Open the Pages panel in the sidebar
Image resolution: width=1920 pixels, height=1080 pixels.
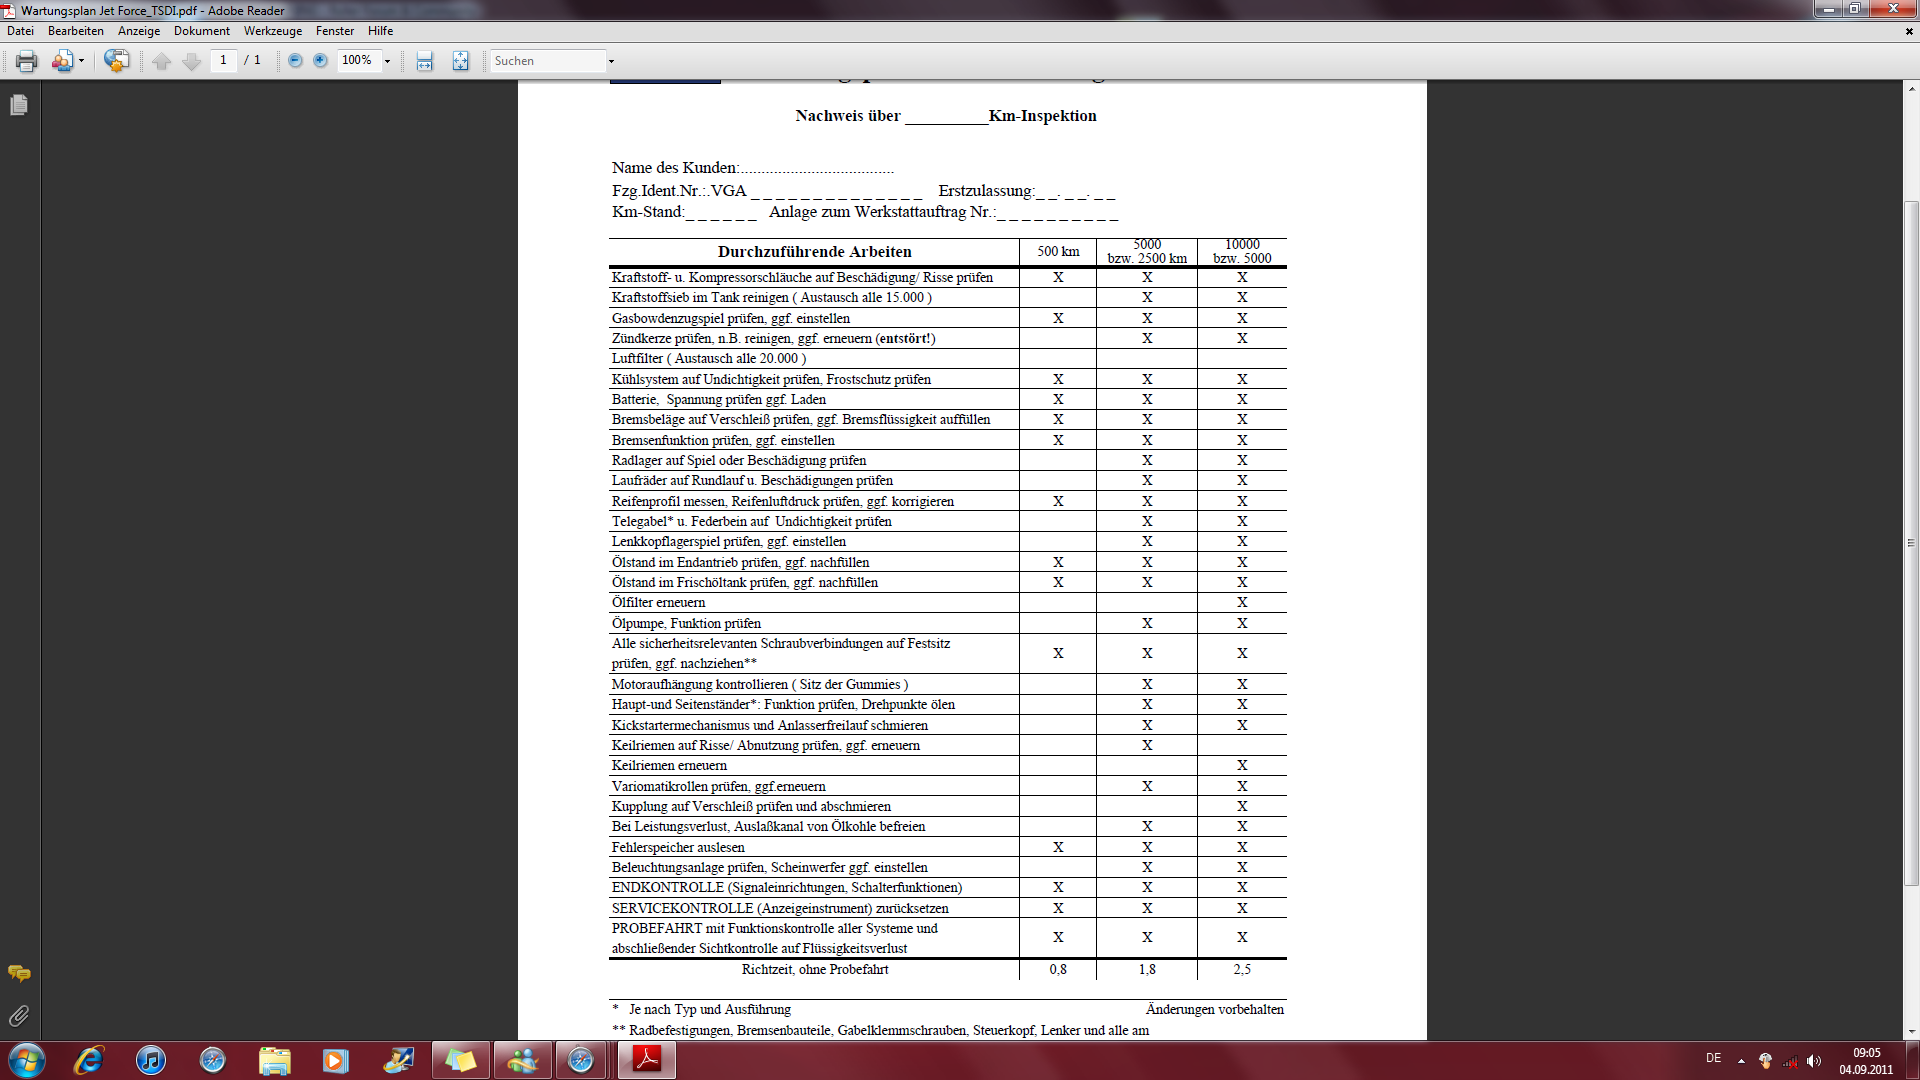(x=19, y=105)
